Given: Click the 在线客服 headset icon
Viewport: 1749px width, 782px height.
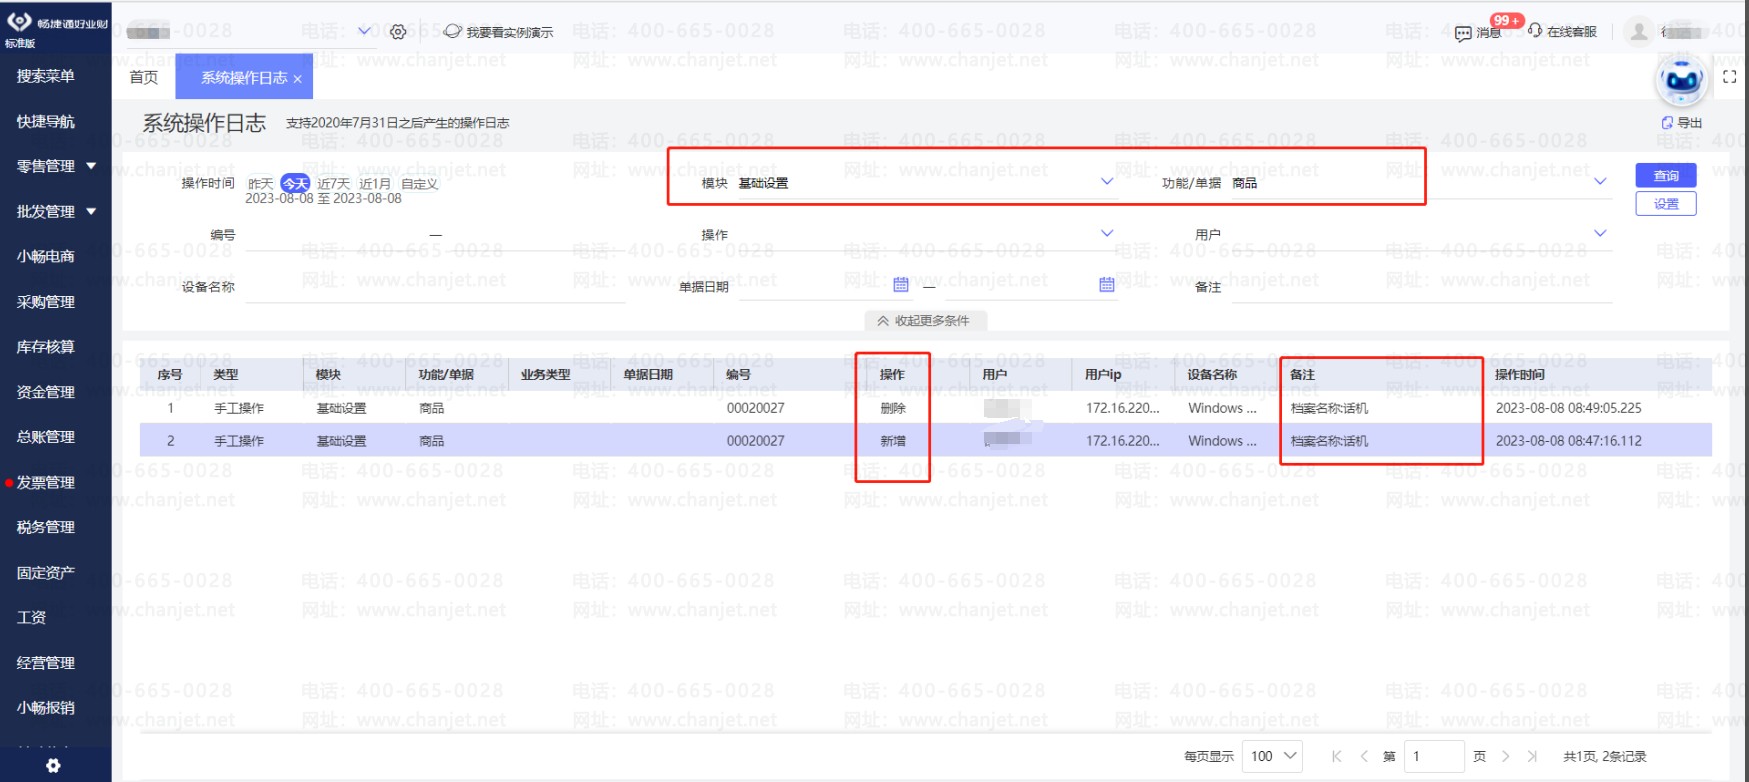Looking at the screenshot, I should coord(1535,31).
